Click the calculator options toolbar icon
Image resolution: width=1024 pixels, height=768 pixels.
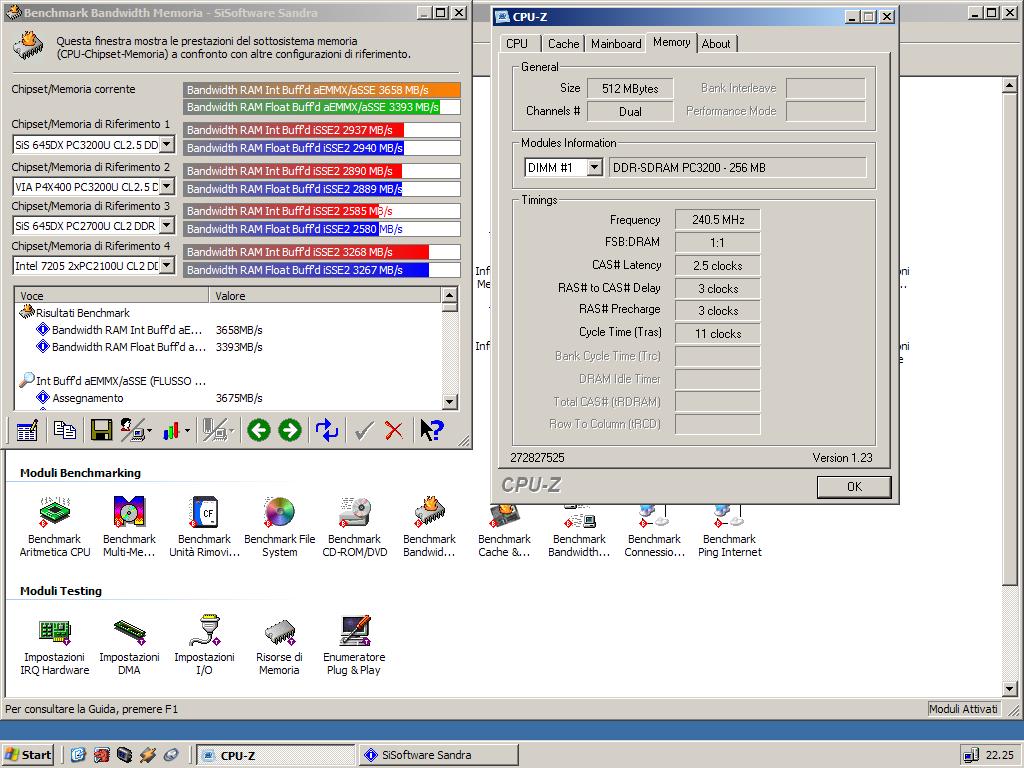pyautogui.click(x=27, y=430)
